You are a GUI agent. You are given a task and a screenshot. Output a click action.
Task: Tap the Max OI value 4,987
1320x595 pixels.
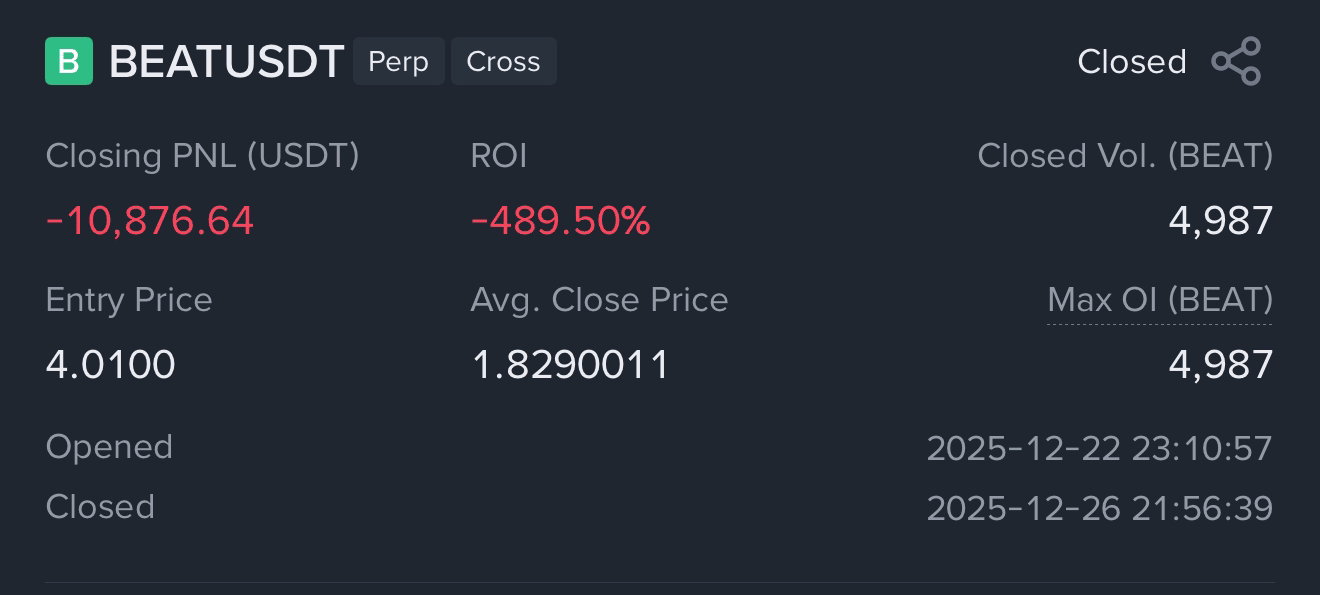coord(1221,364)
